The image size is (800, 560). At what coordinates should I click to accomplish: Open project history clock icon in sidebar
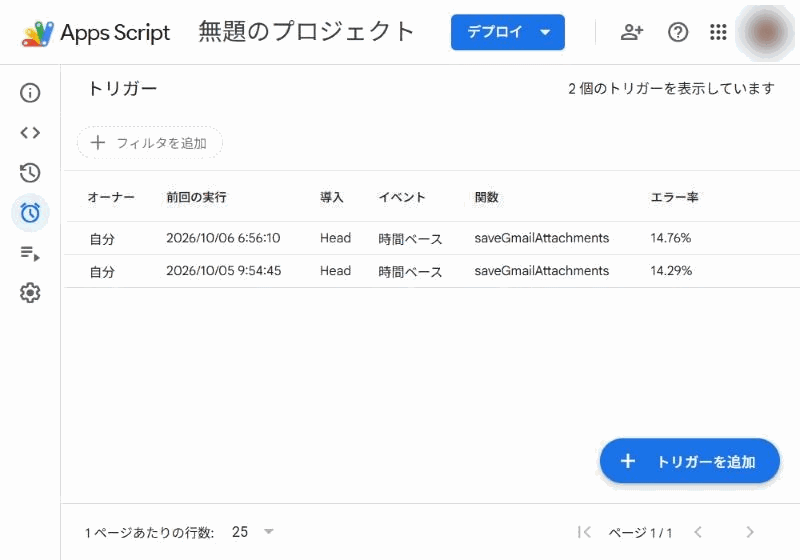coord(30,172)
